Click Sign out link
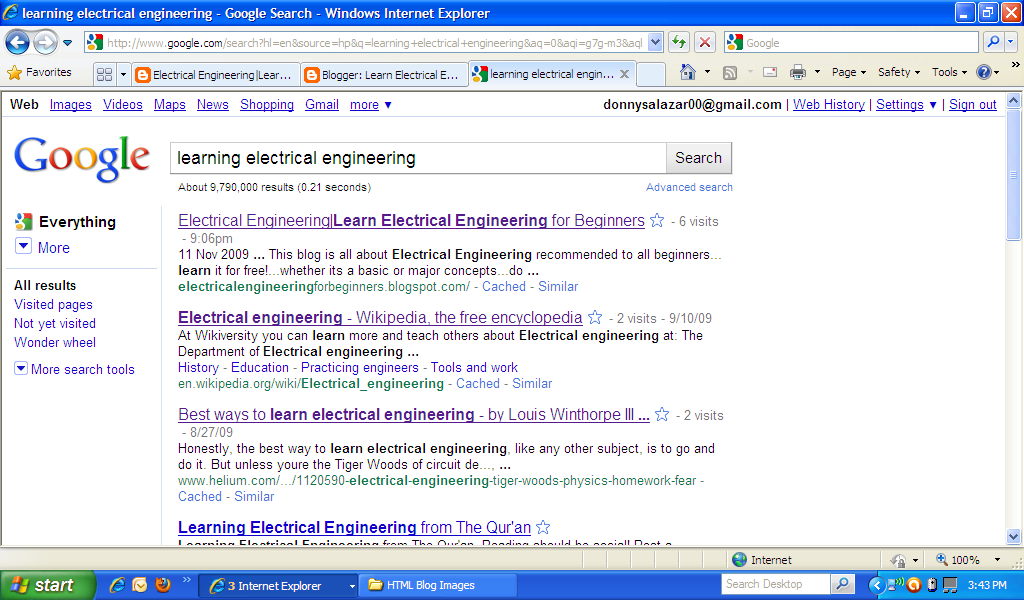 [972, 104]
